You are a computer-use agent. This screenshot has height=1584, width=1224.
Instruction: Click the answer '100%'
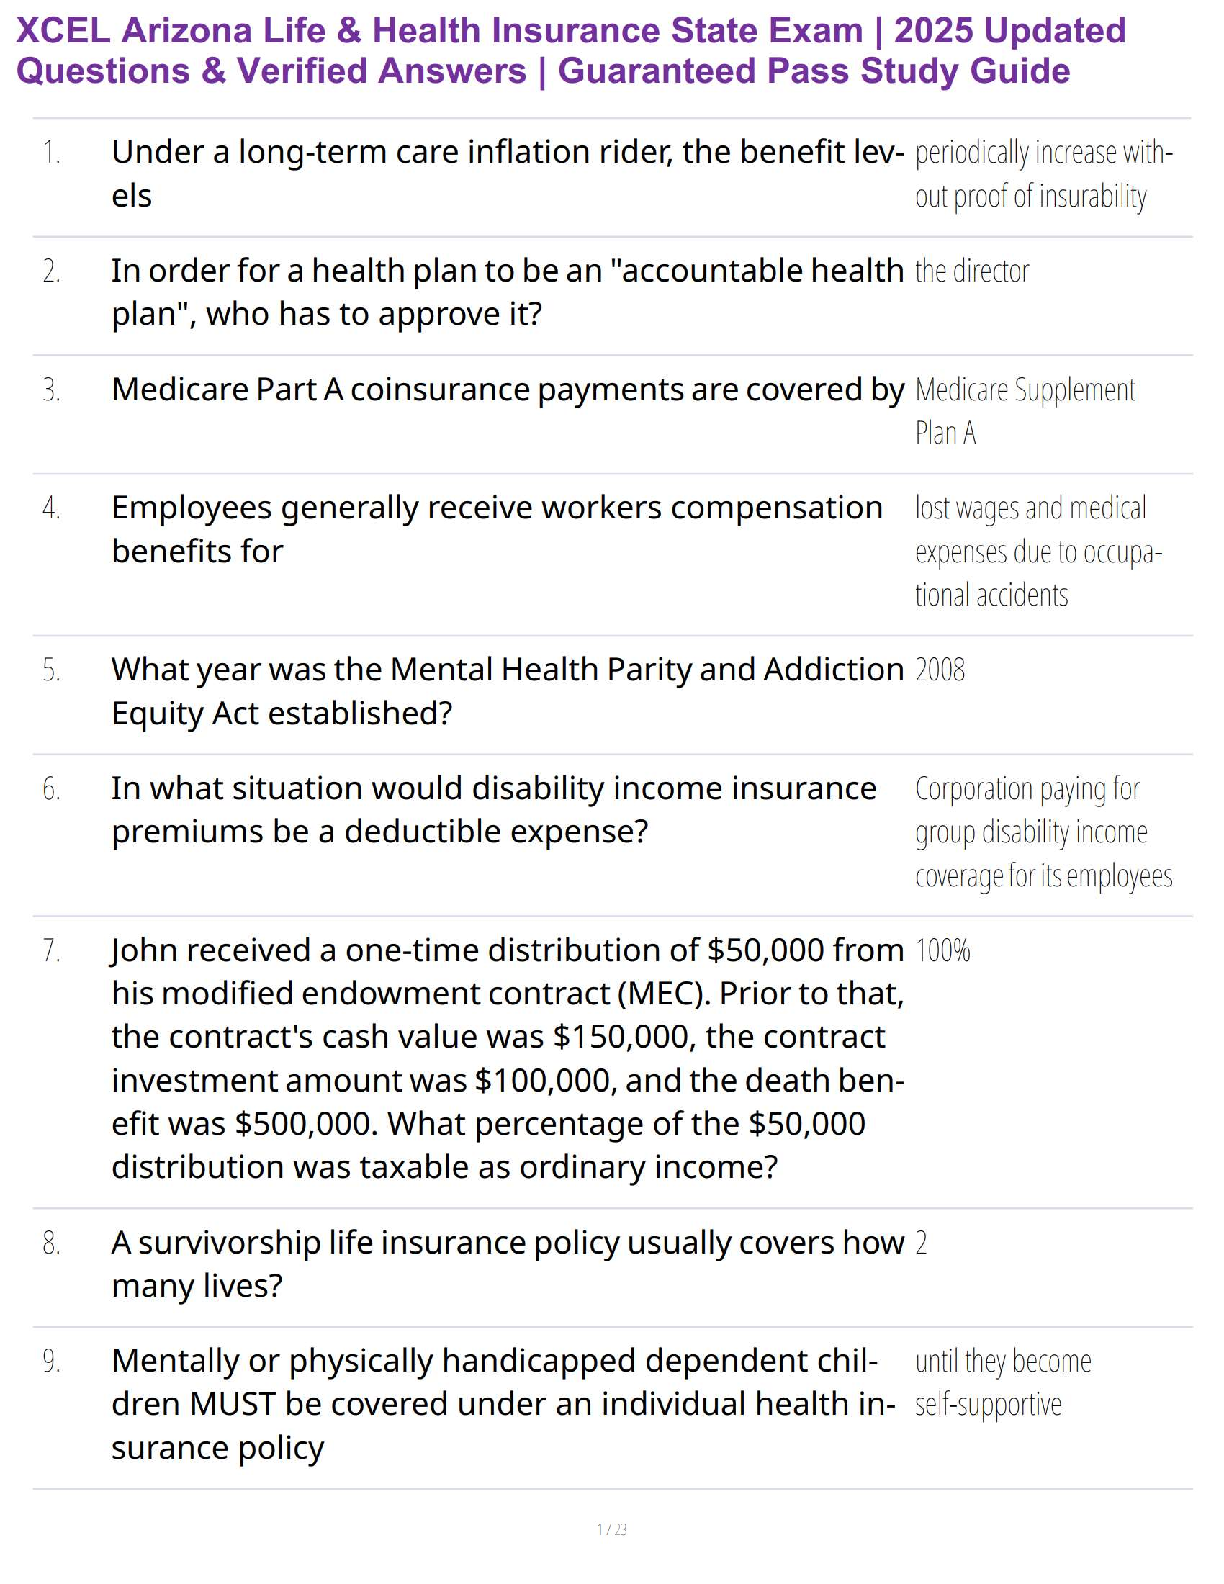[x=943, y=950]
